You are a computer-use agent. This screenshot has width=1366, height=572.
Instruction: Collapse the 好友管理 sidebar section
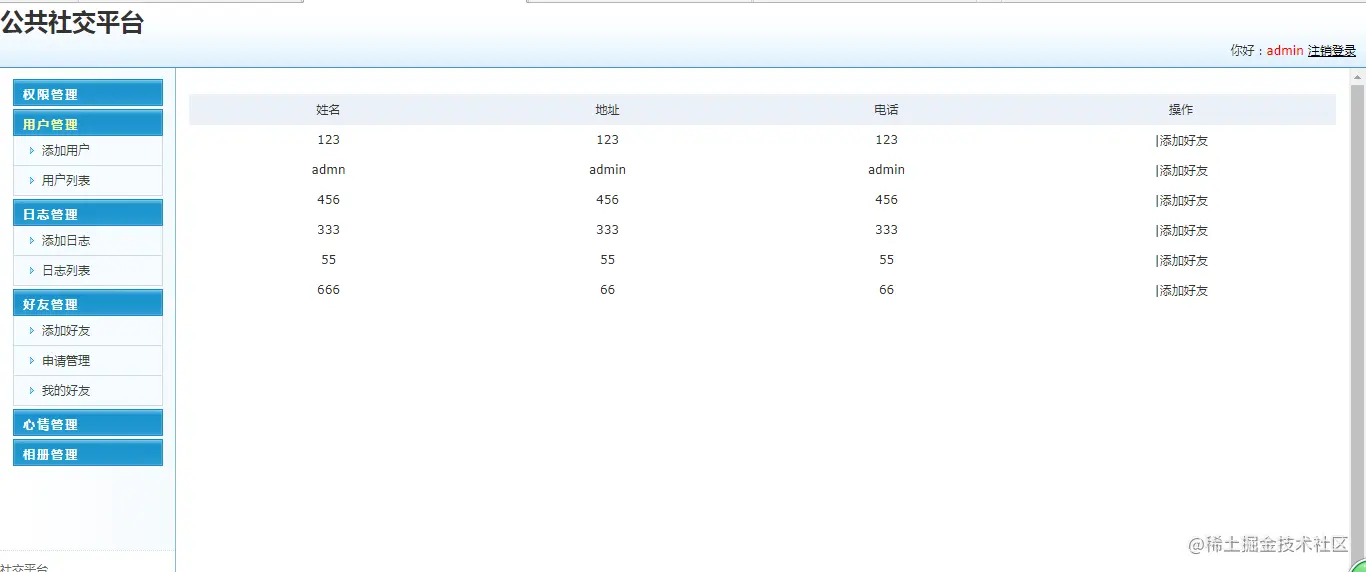[87, 304]
